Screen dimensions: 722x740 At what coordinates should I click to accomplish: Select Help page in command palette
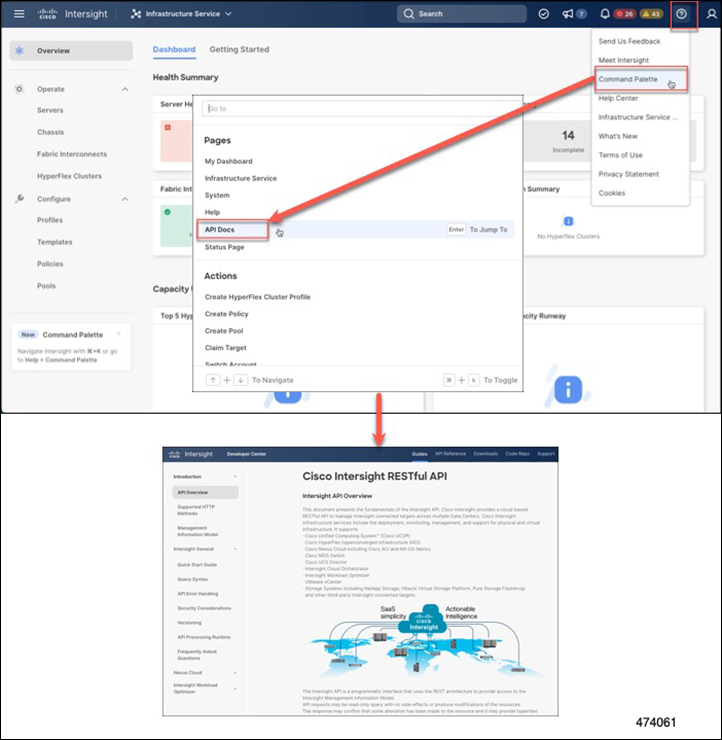tap(212, 212)
